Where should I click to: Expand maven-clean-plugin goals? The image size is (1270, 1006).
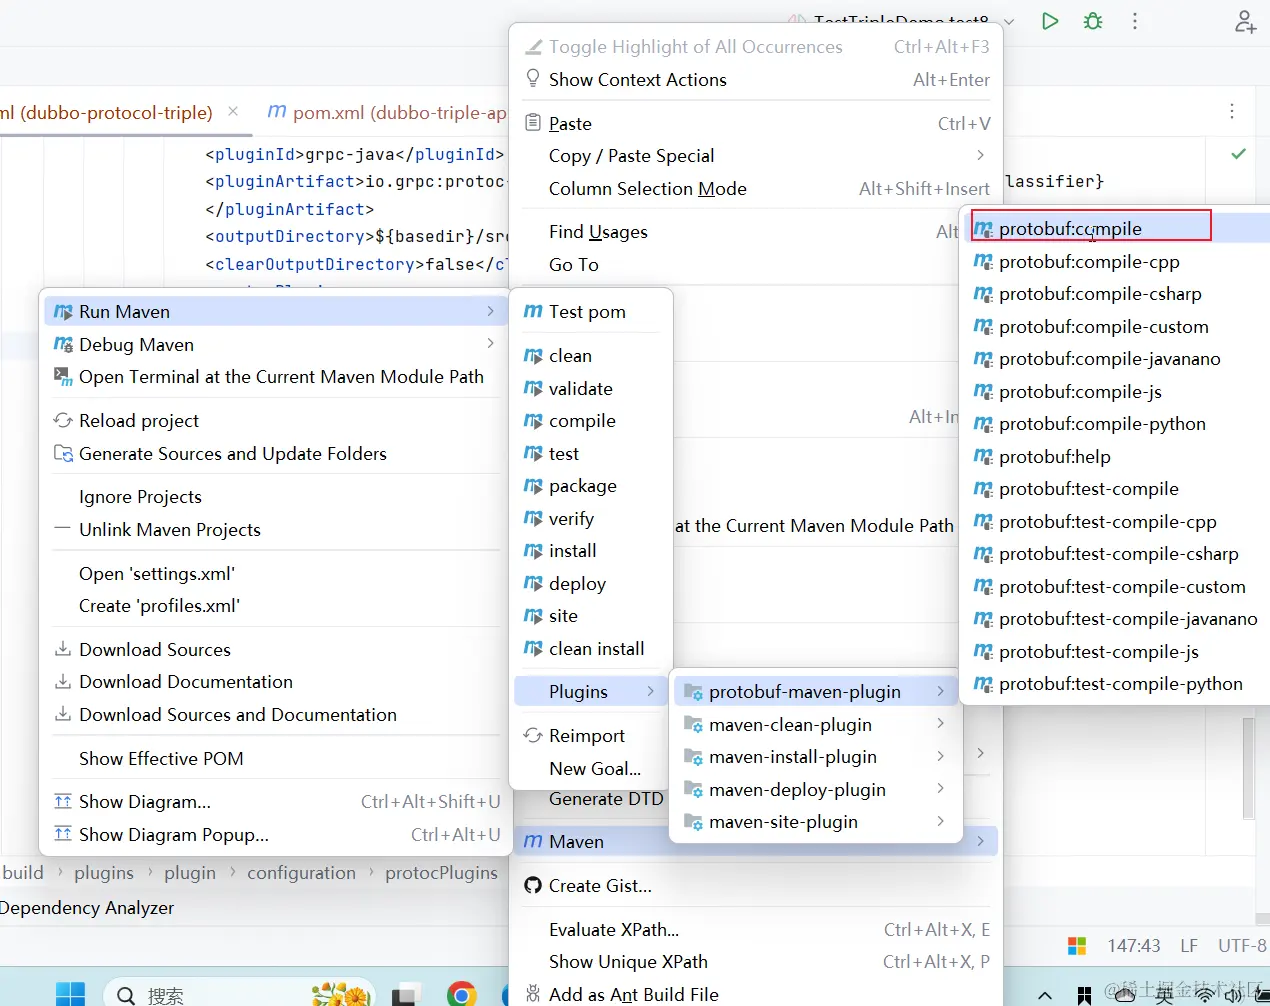[x=815, y=725]
